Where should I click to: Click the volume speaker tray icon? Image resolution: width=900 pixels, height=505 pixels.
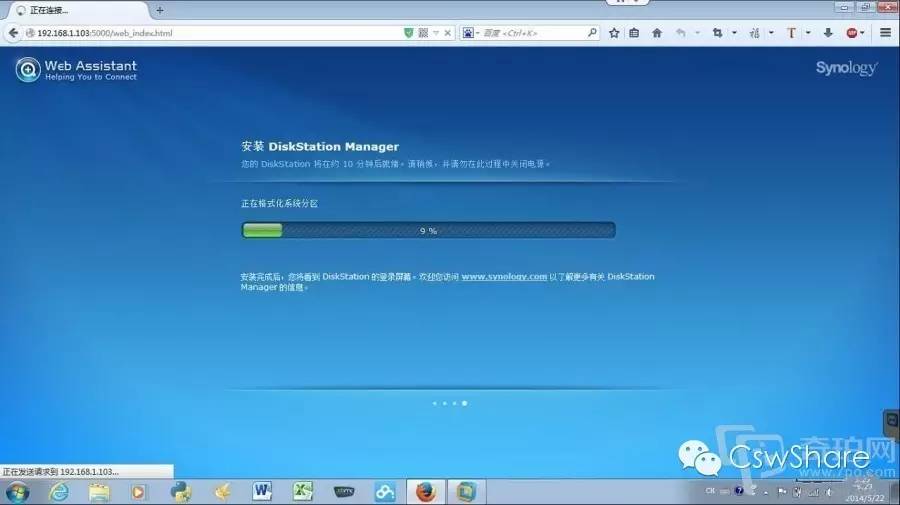[829, 492]
